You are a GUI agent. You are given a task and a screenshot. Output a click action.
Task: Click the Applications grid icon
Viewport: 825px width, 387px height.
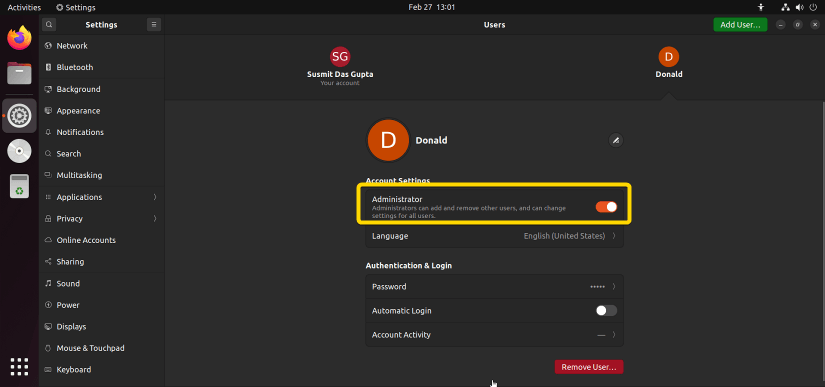[48, 197]
